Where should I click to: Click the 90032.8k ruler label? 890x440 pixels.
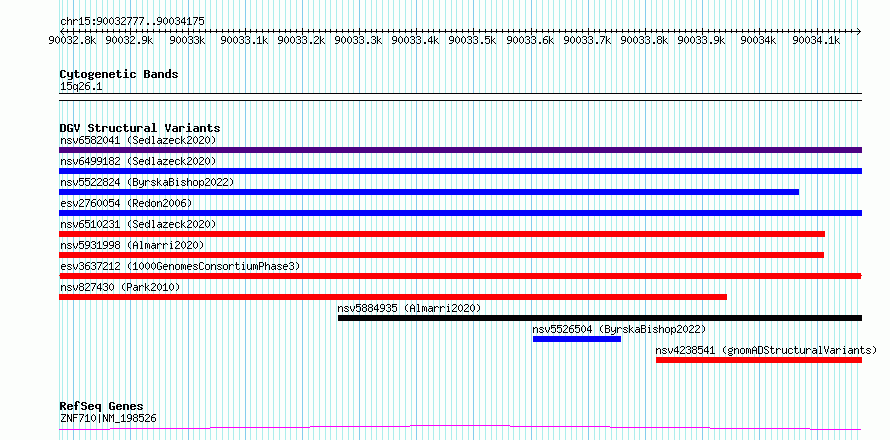(72, 40)
